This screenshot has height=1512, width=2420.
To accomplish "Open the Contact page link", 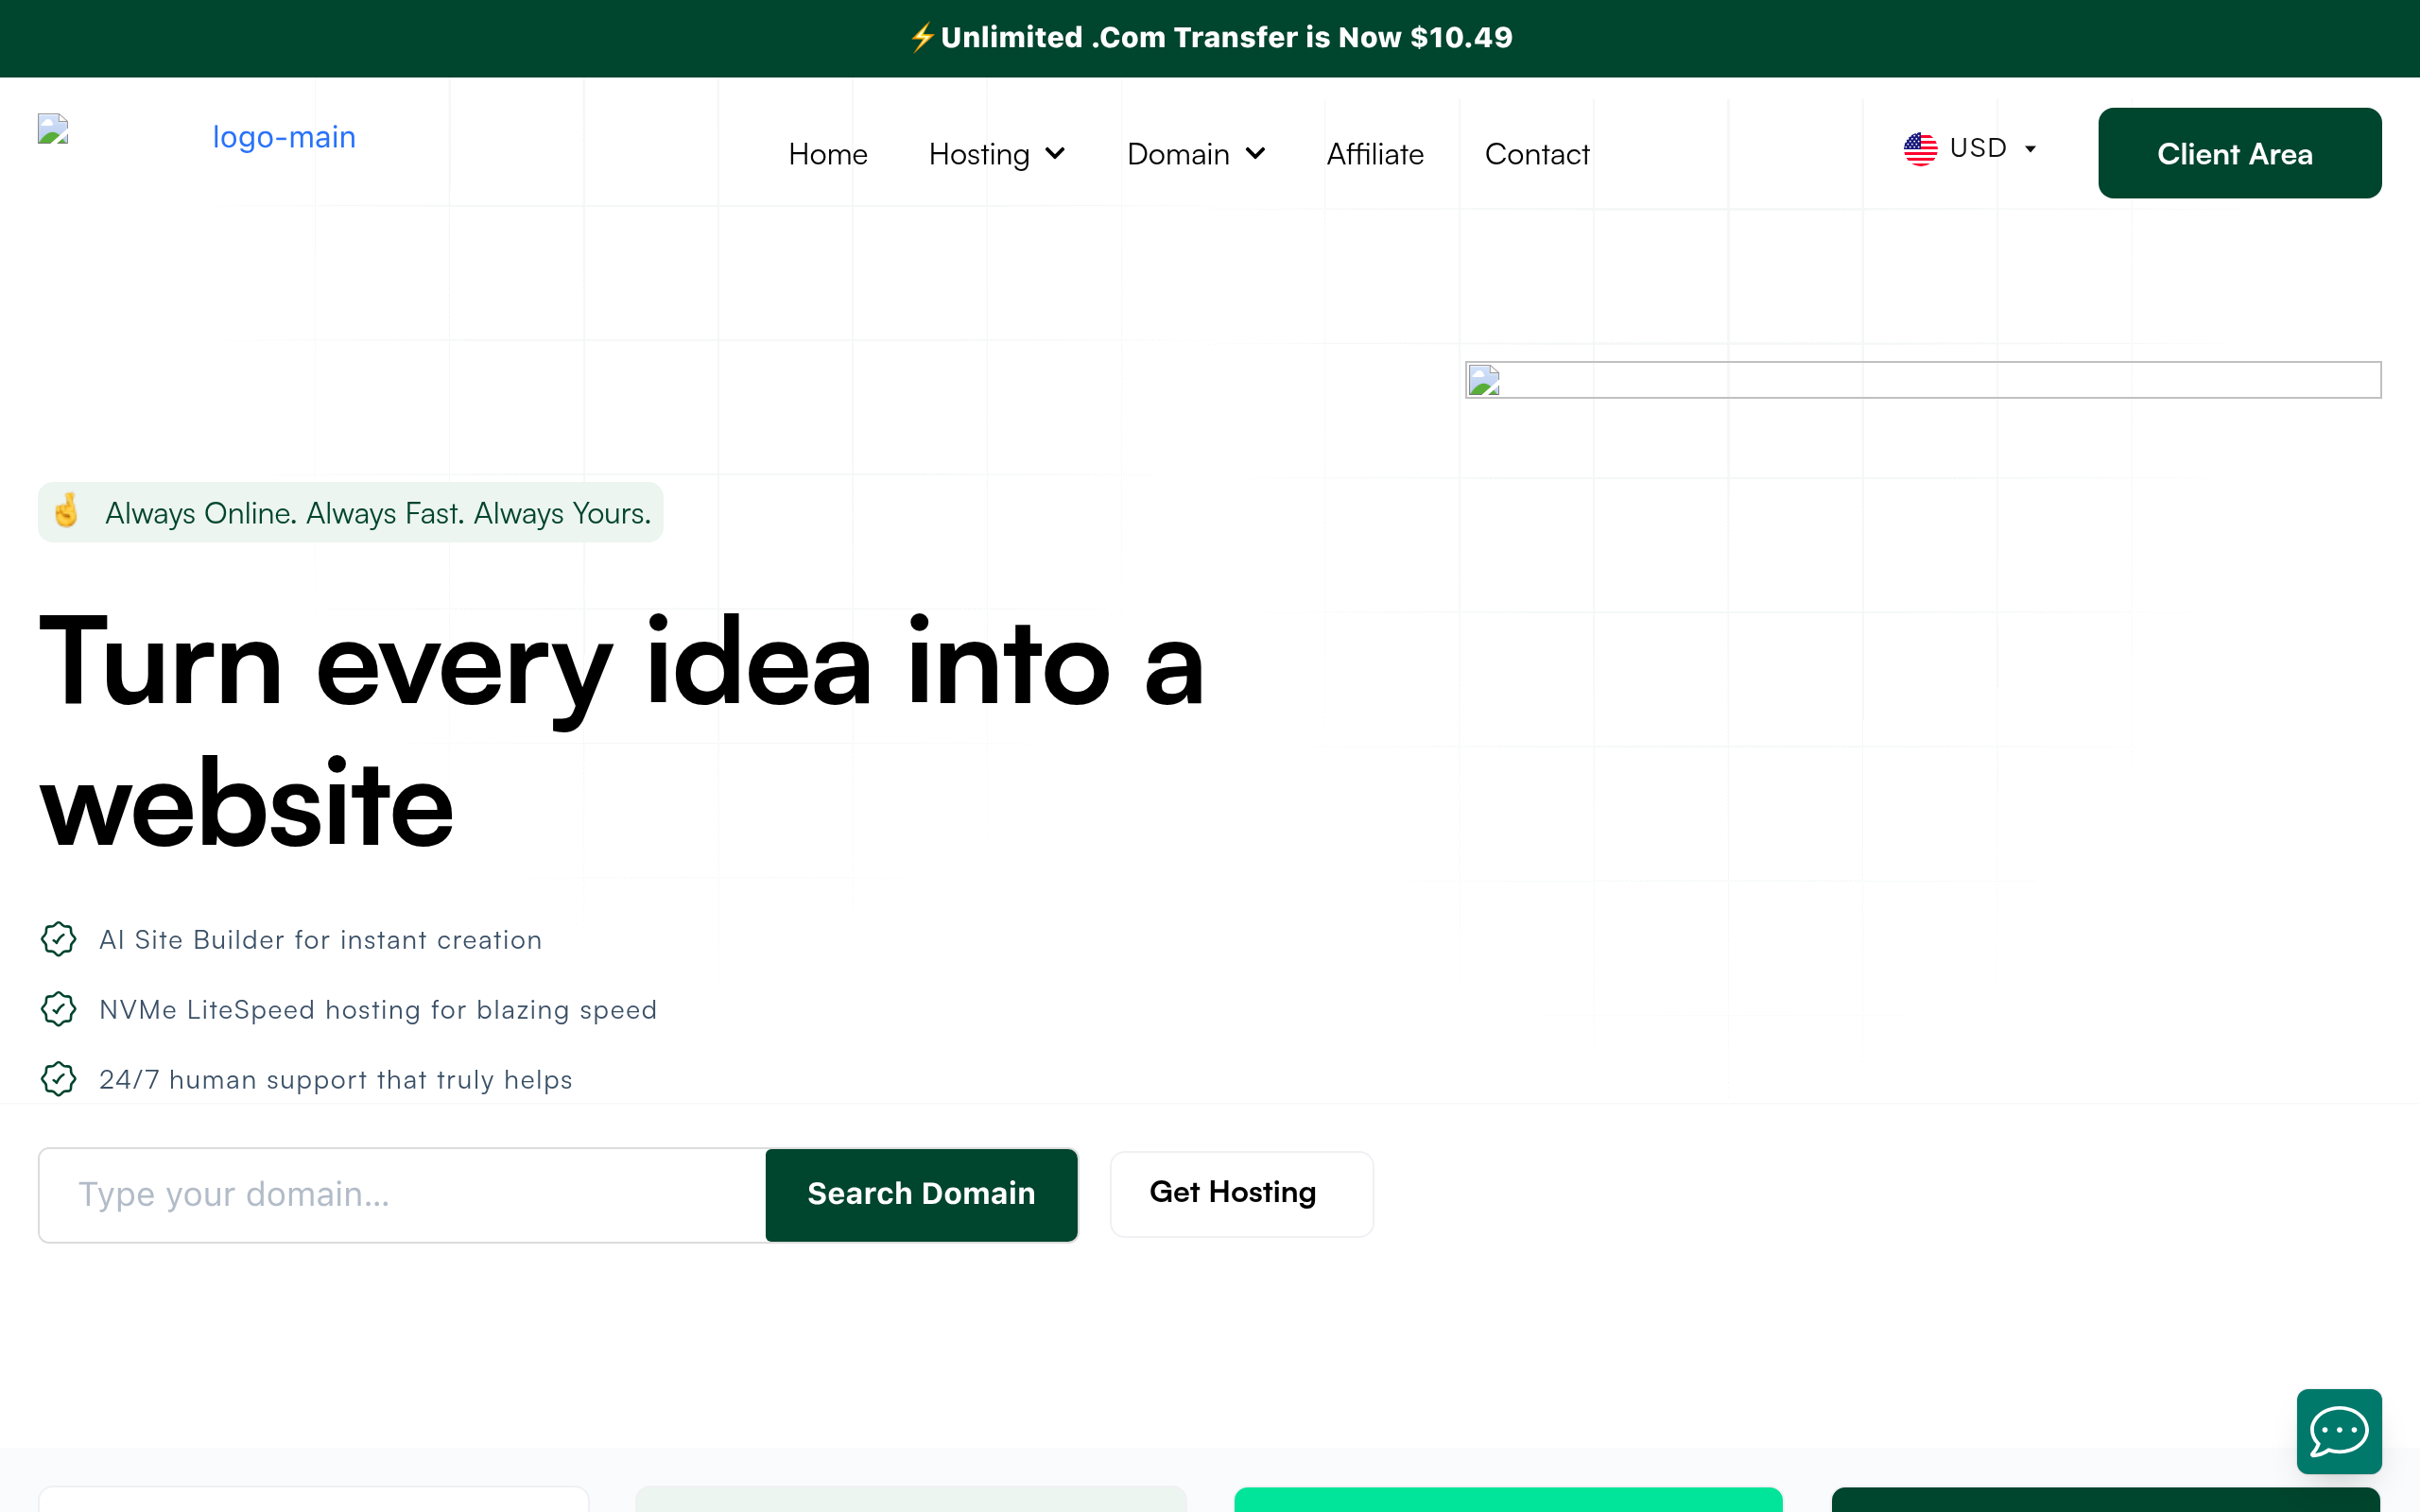I will click(1537, 154).
